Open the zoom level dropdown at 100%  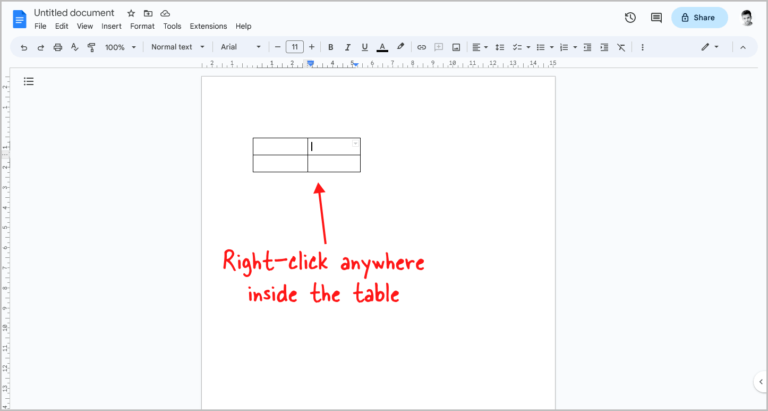pos(120,48)
